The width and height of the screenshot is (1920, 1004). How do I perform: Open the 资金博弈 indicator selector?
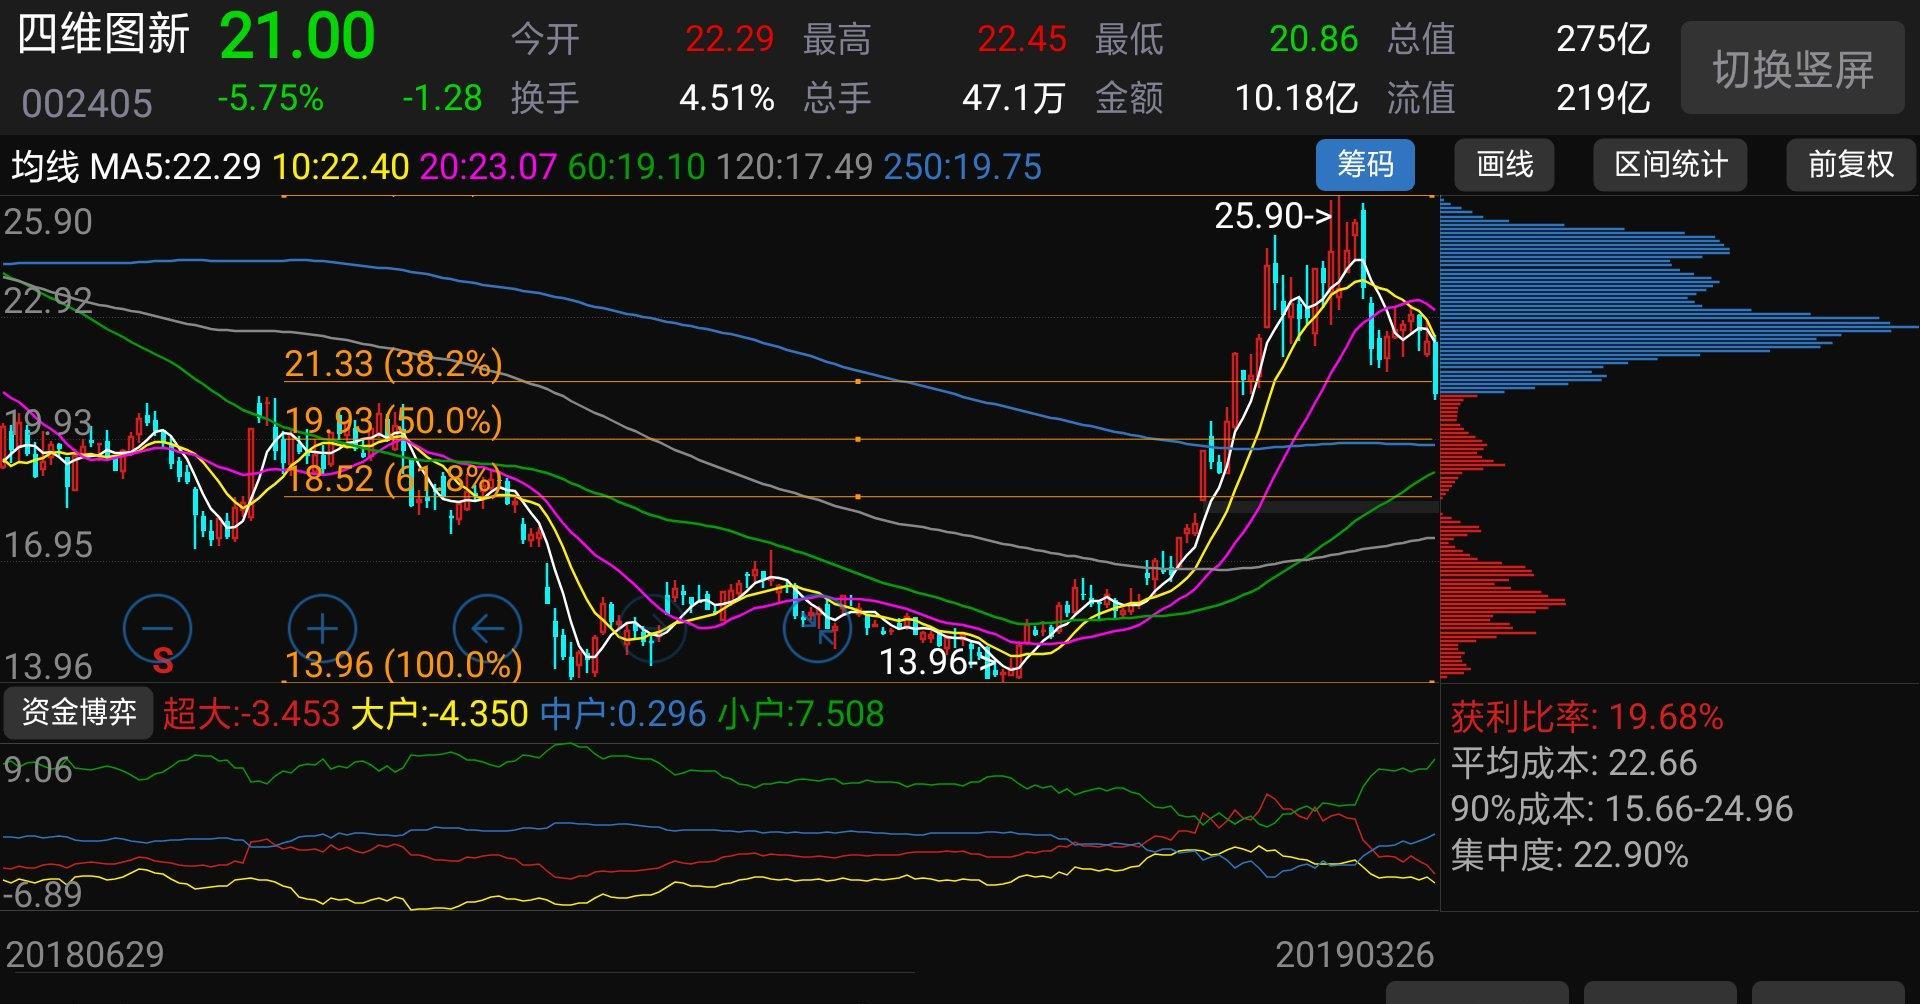coord(78,712)
